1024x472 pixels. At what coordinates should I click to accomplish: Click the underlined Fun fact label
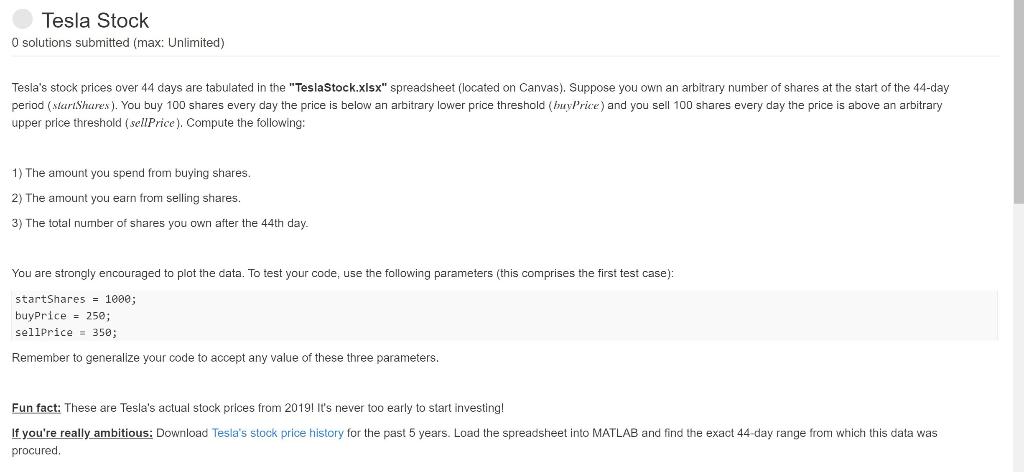point(37,408)
